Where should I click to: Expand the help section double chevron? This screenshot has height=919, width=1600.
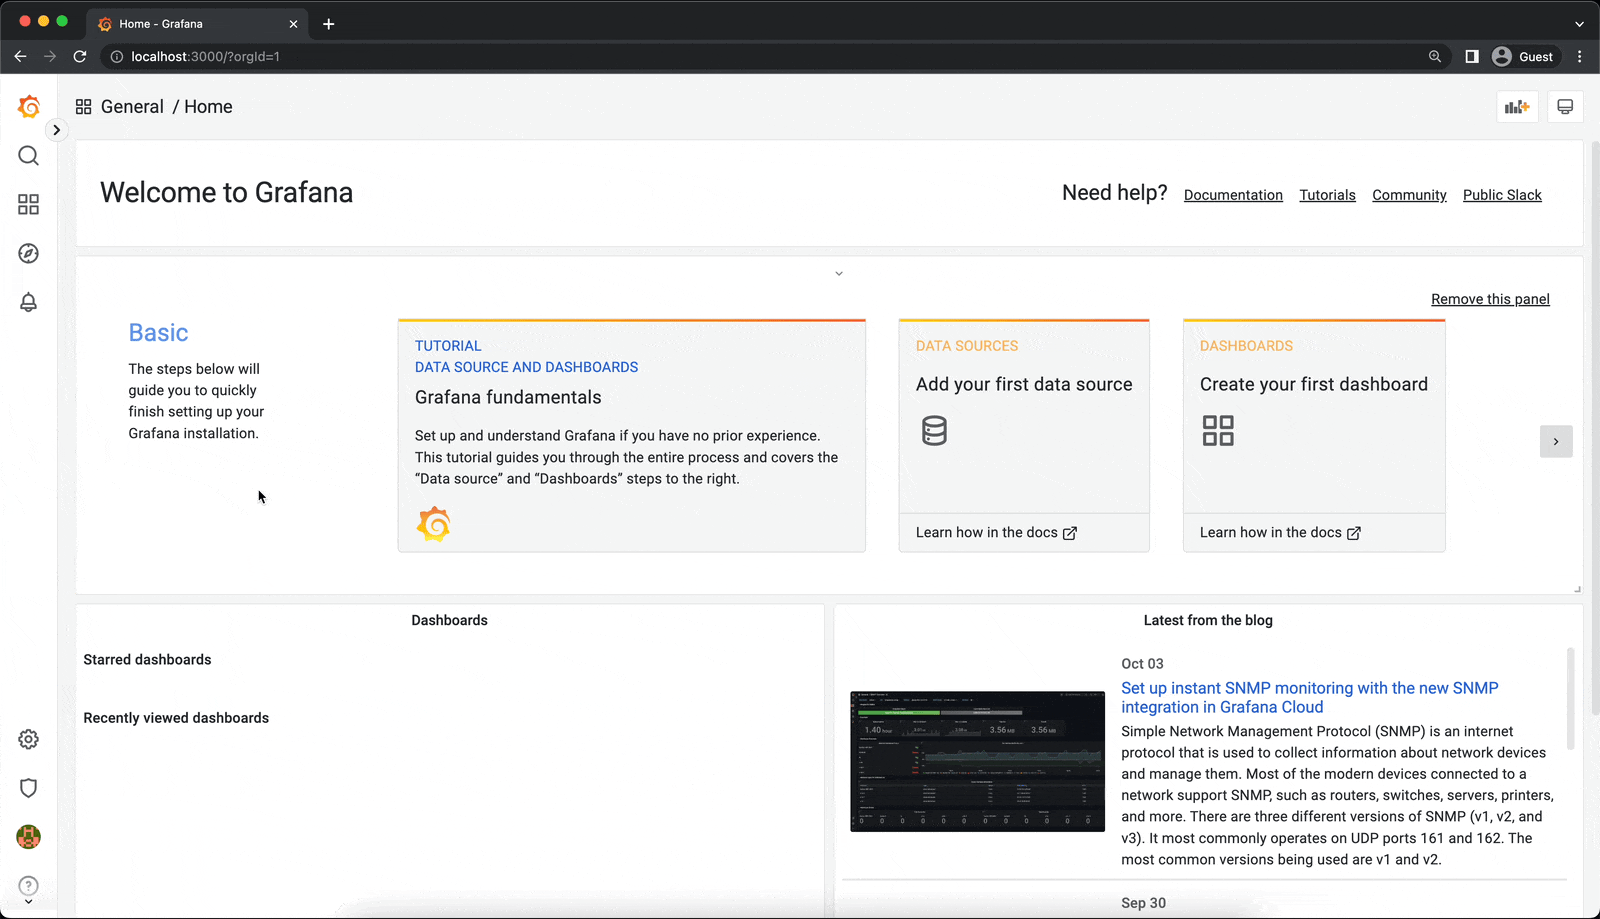(28, 902)
